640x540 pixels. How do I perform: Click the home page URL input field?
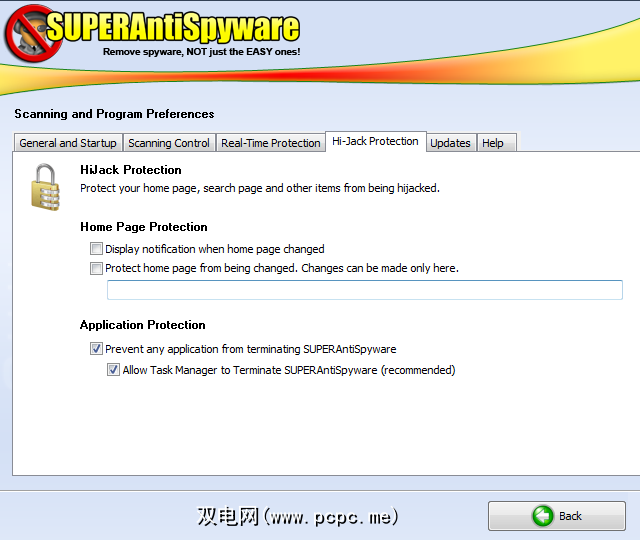[364, 290]
